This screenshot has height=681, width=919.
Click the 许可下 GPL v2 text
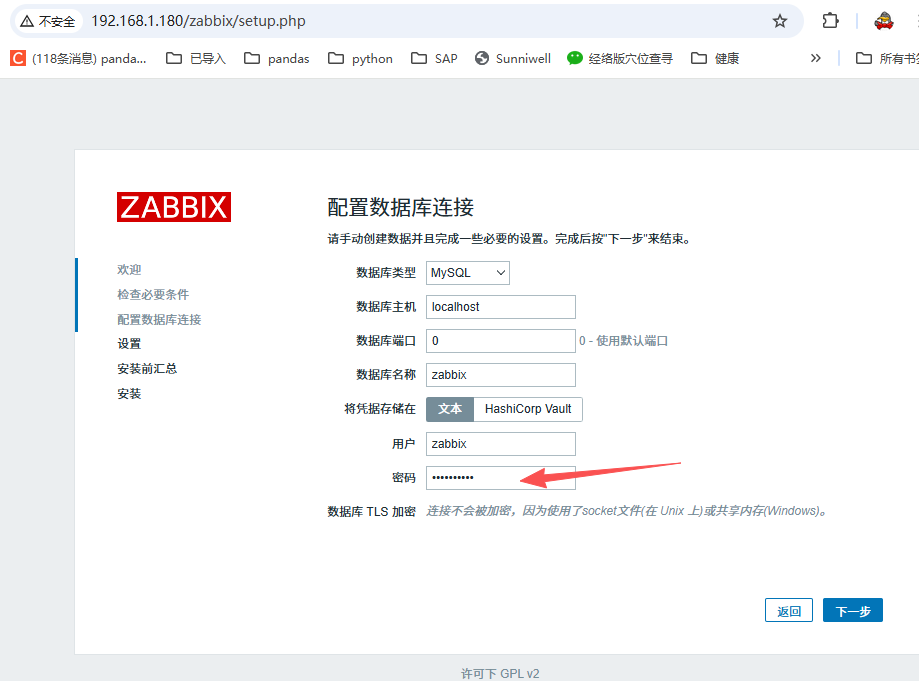(500, 673)
